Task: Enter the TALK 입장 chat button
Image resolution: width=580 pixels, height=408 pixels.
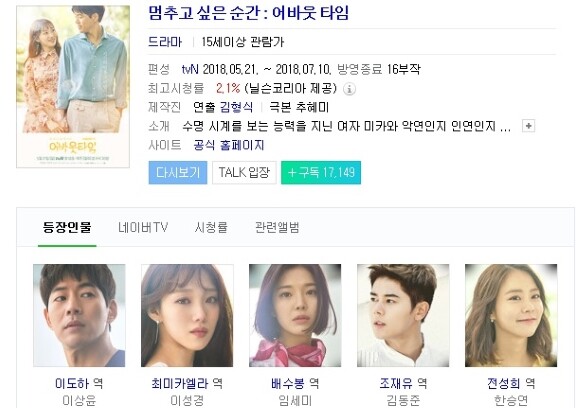Action: click(244, 172)
